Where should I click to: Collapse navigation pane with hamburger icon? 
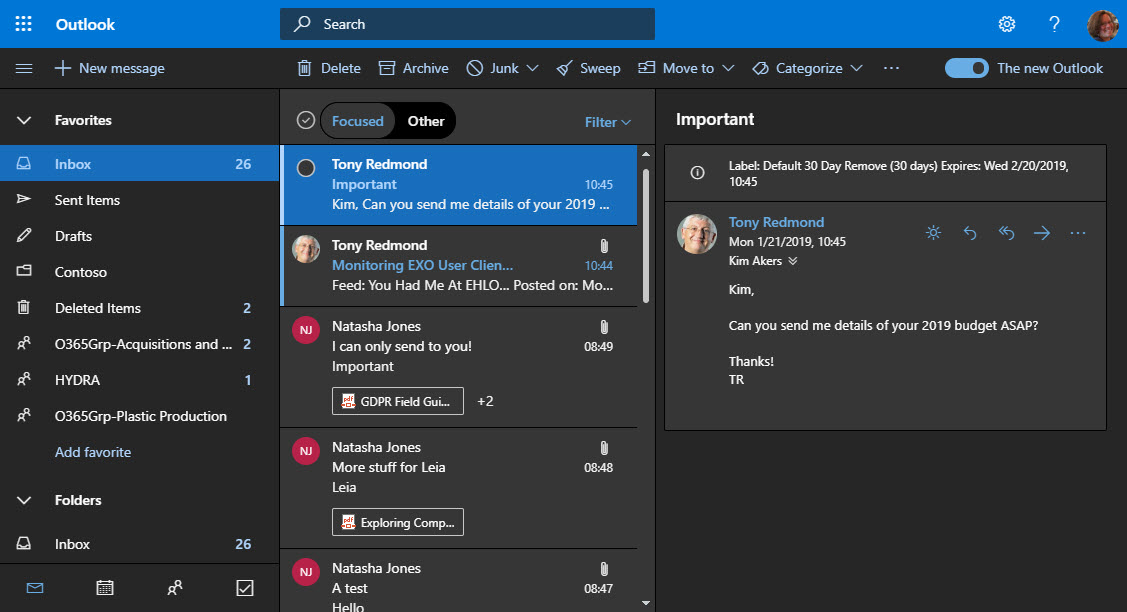24,68
